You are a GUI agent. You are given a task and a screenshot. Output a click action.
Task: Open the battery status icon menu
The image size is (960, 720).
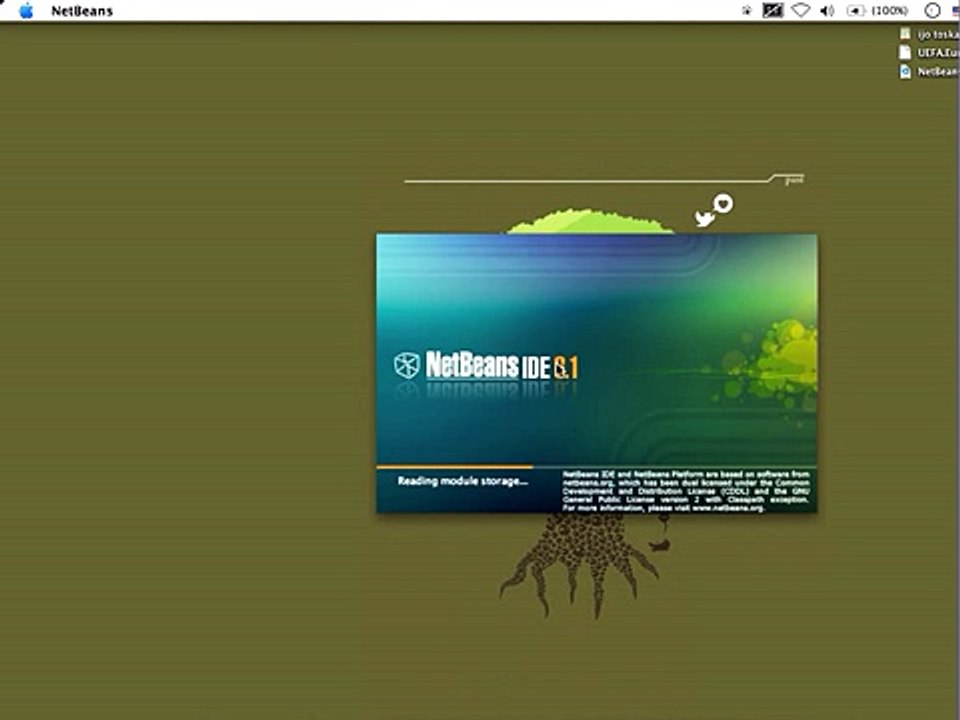pyautogui.click(x=855, y=10)
